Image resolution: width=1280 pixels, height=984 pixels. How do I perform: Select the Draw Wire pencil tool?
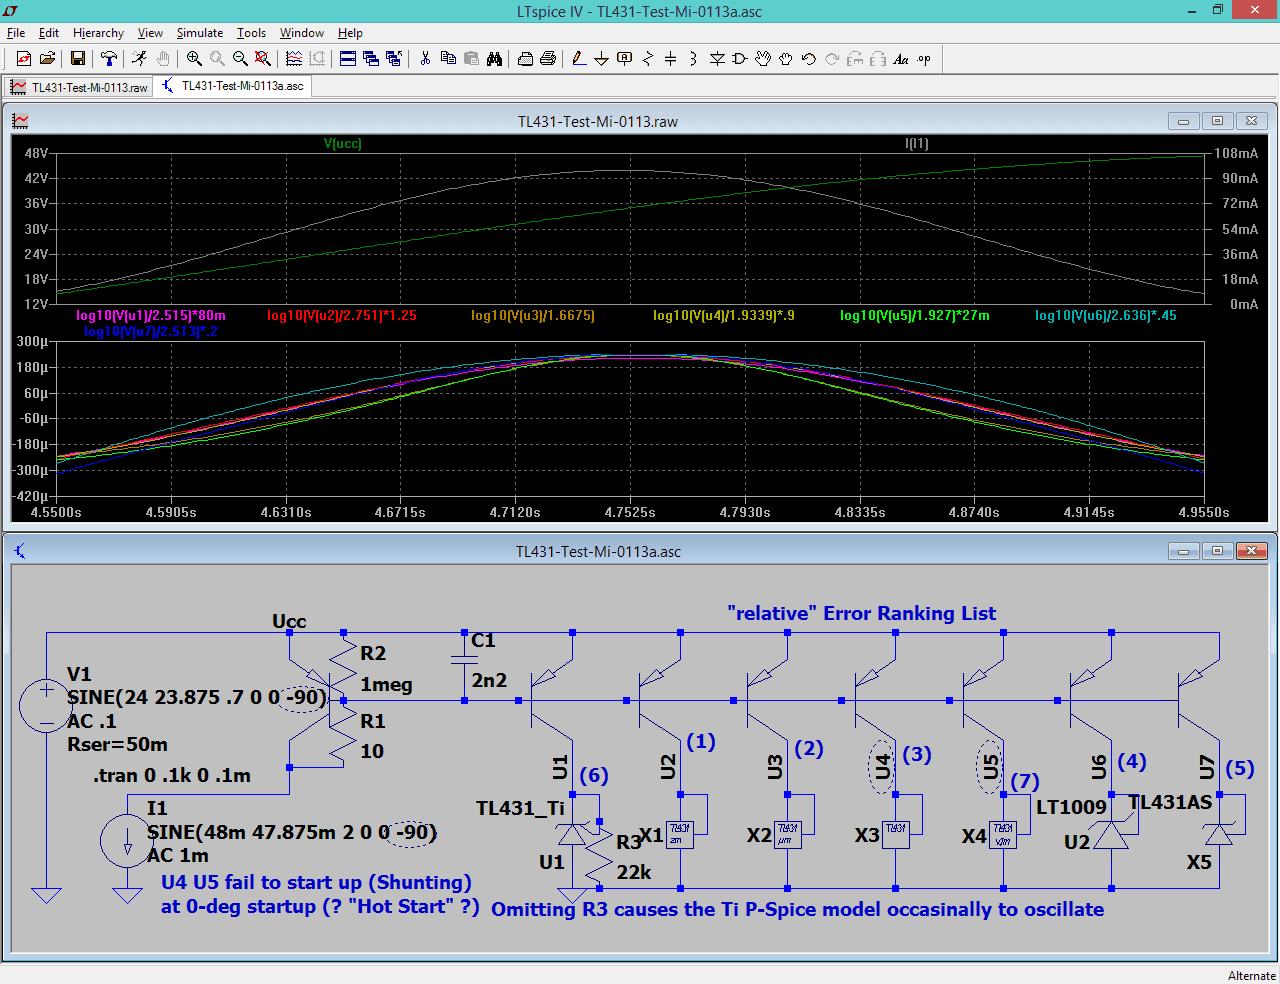point(579,59)
